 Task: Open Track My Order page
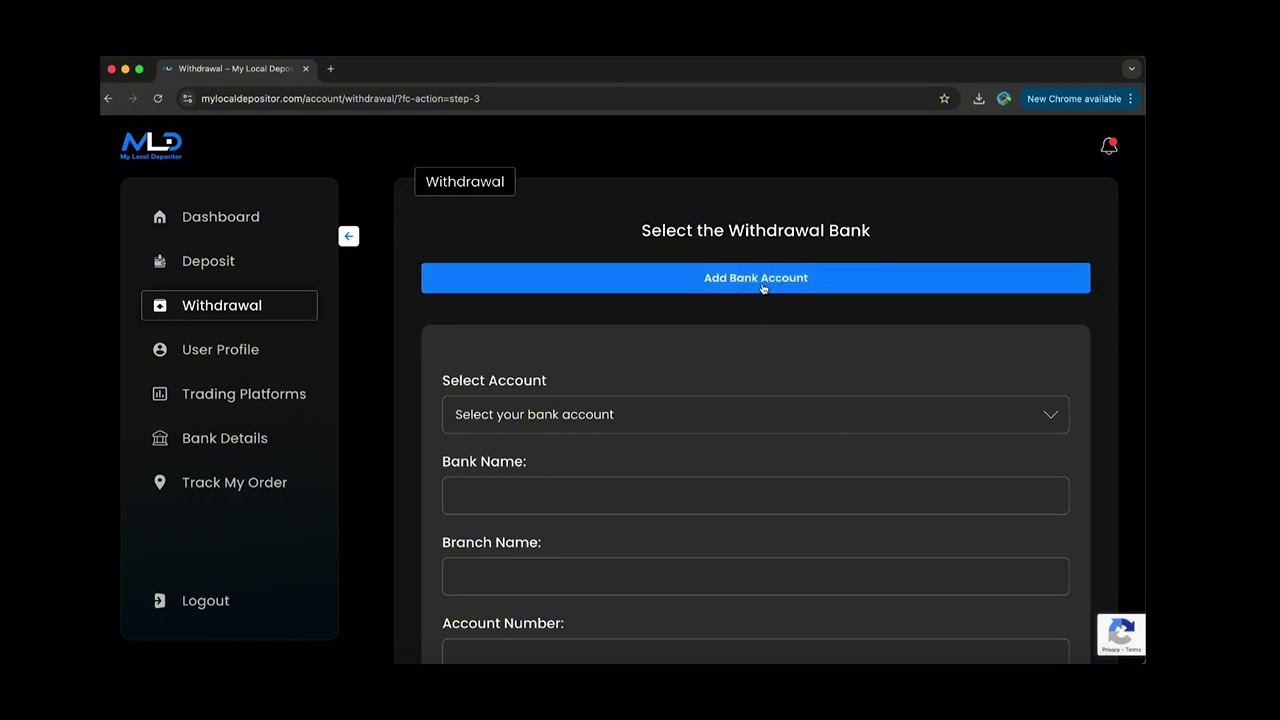click(x=234, y=482)
